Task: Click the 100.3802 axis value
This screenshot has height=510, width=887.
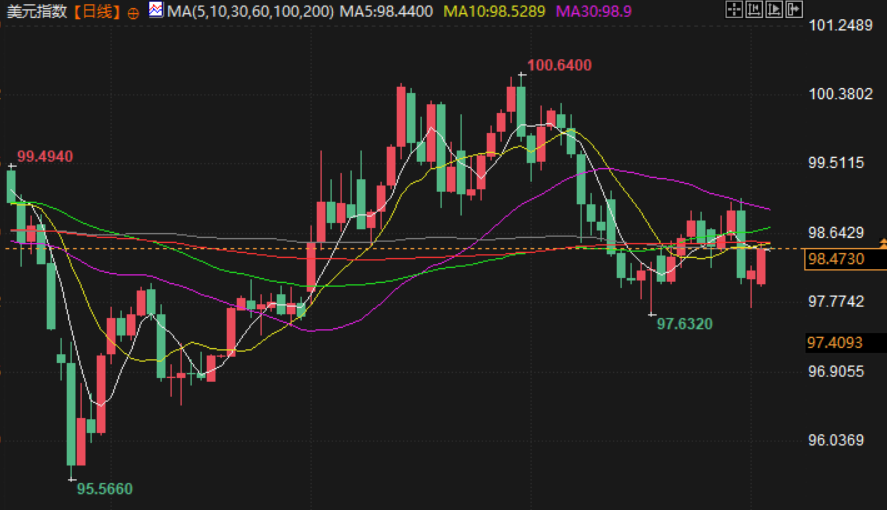Action: tap(841, 94)
